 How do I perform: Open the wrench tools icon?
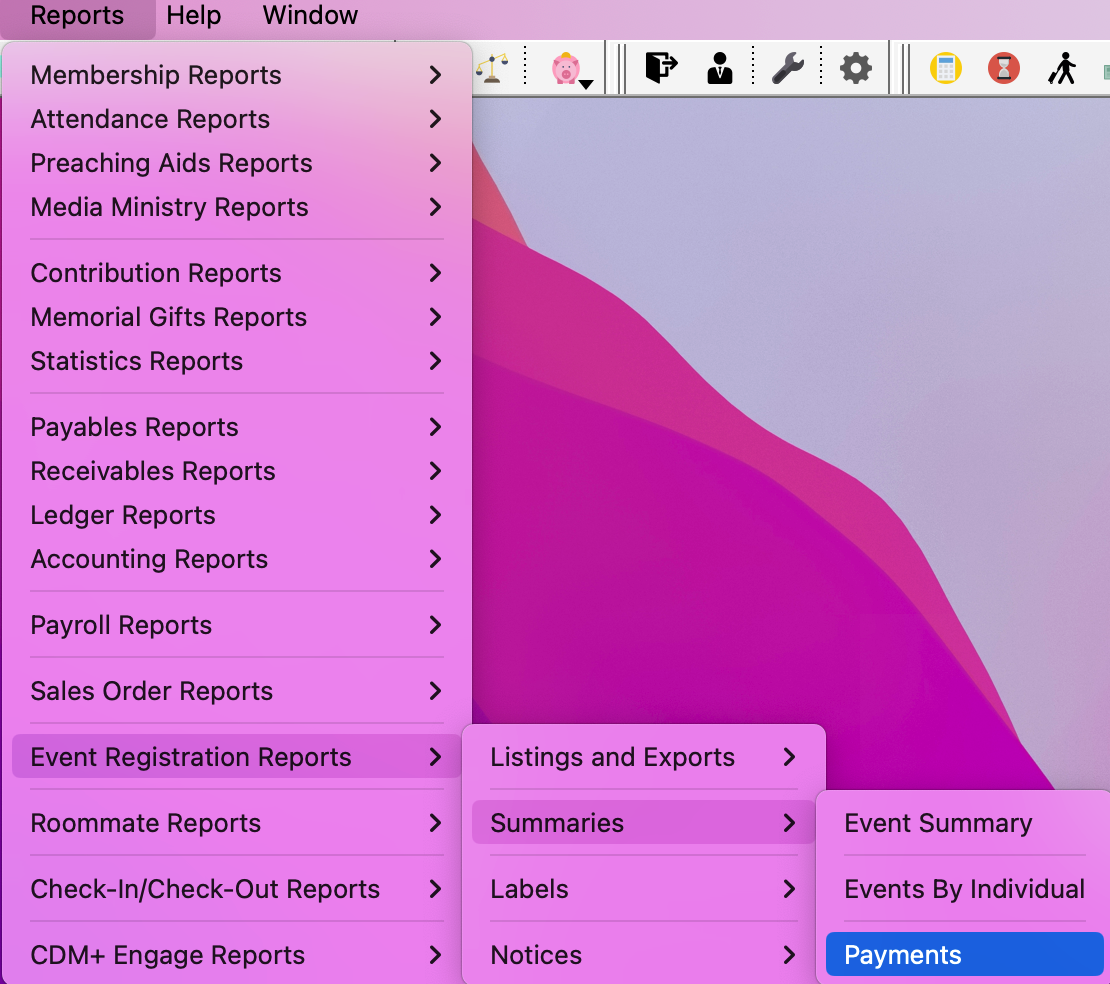click(788, 68)
